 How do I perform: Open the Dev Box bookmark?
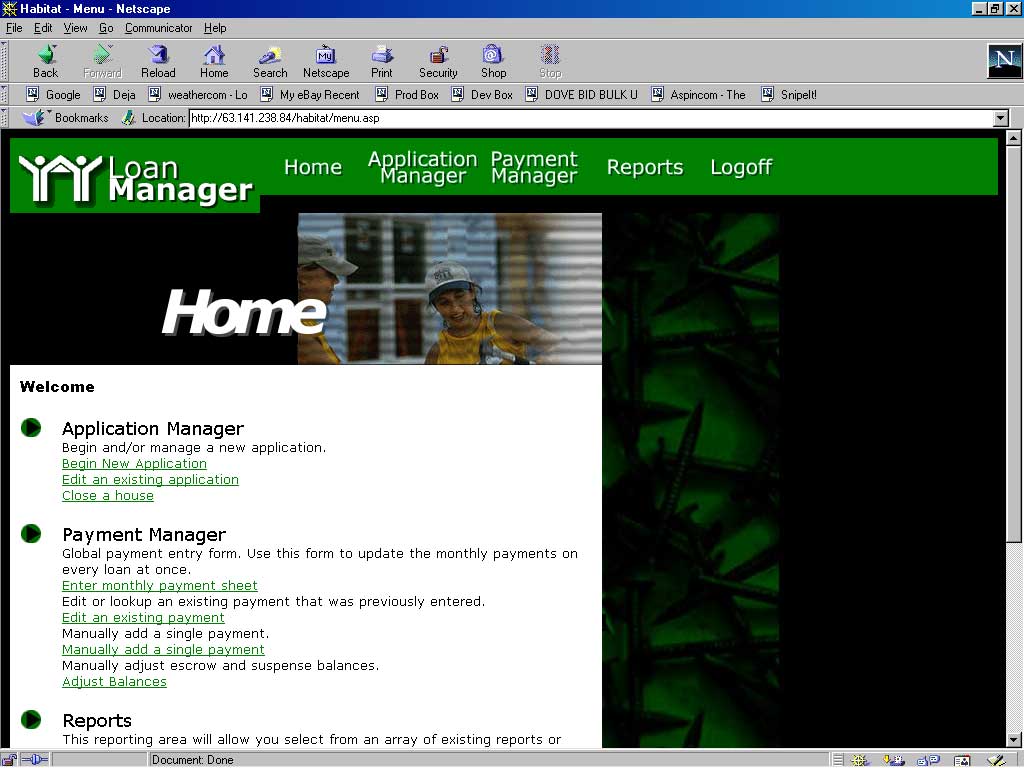(x=482, y=95)
